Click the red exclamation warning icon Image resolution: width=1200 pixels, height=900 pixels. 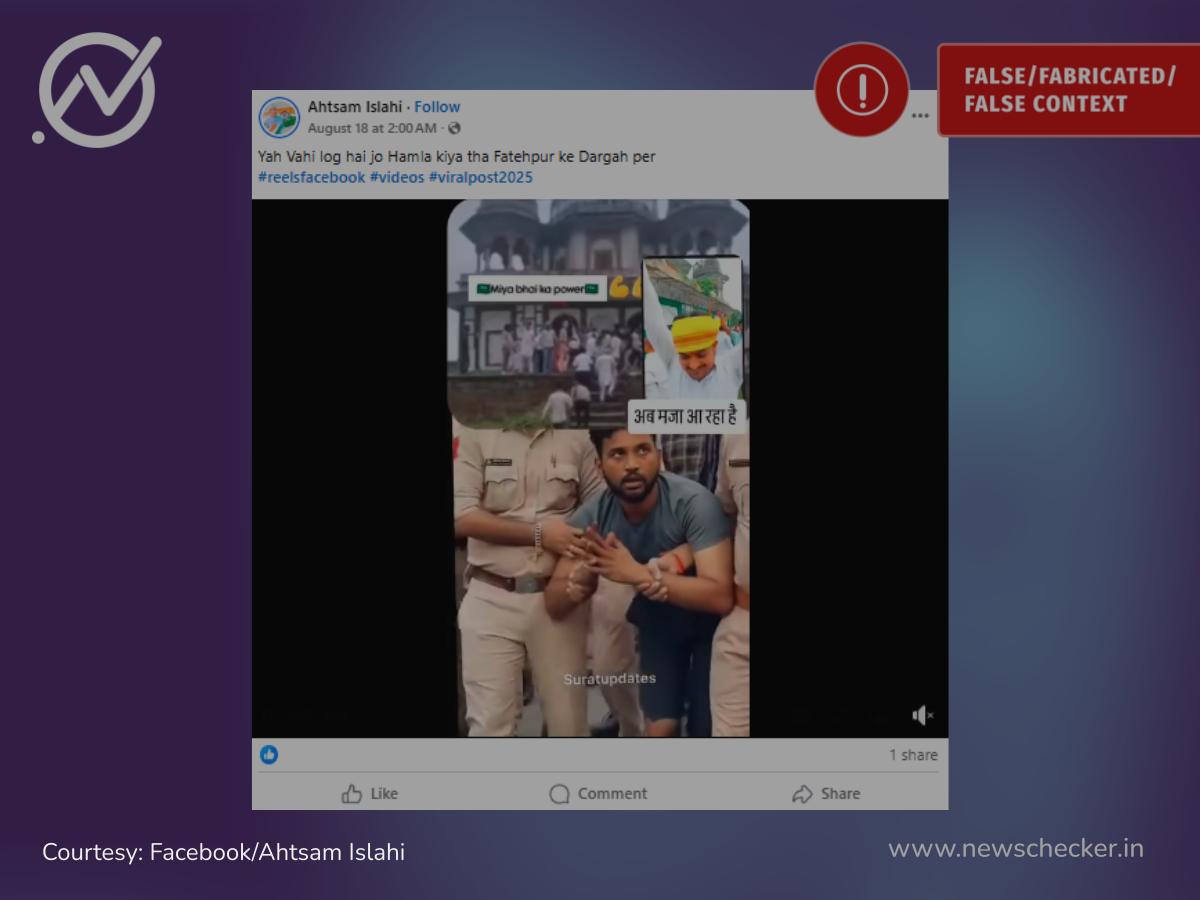click(861, 90)
